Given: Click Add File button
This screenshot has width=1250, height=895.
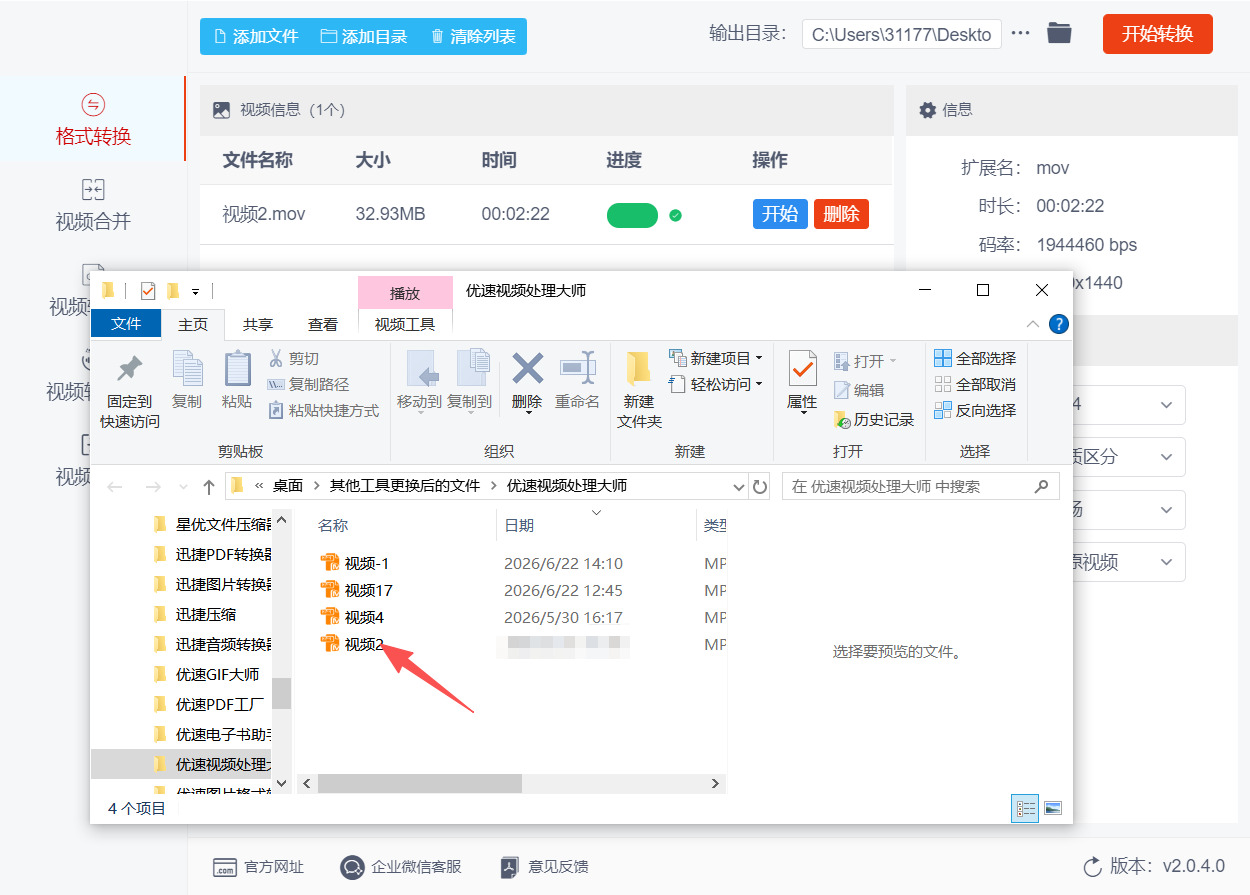Looking at the screenshot, I should pos(256,36).
